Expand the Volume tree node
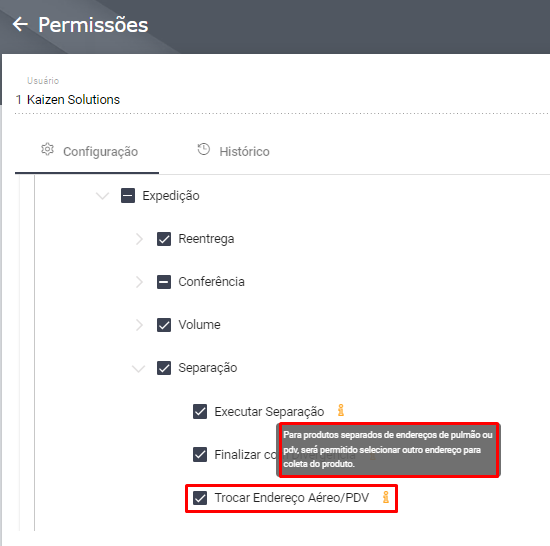 [139, 325]
